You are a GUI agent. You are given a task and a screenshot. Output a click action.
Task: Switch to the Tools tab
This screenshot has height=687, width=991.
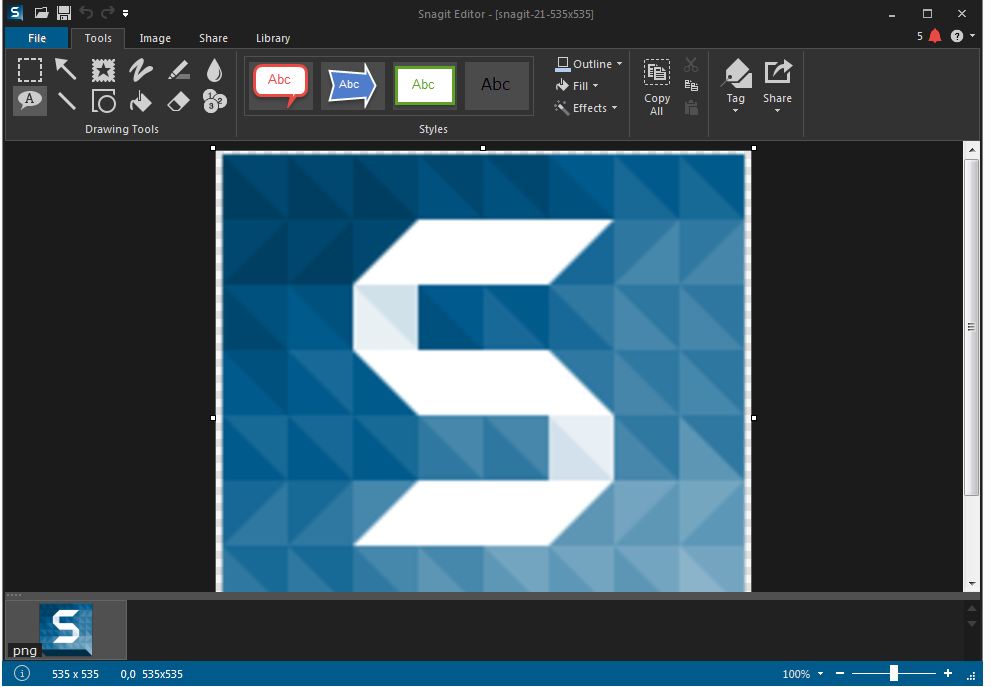pos(98,38)
